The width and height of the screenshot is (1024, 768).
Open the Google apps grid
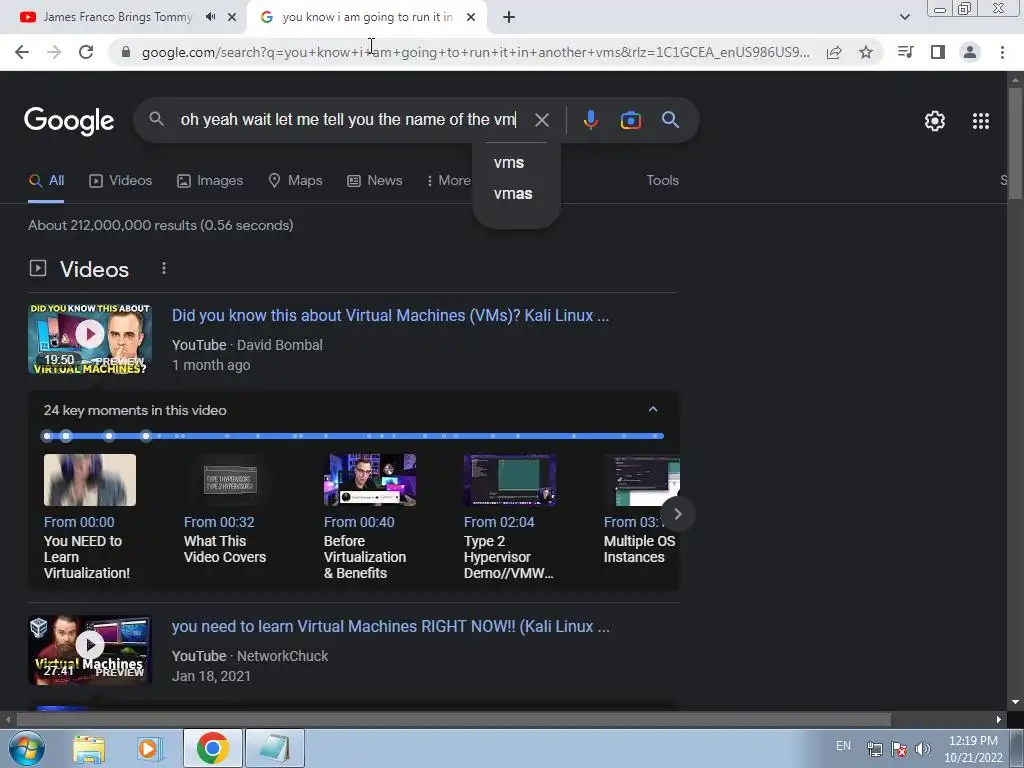[x=980, y=121]
